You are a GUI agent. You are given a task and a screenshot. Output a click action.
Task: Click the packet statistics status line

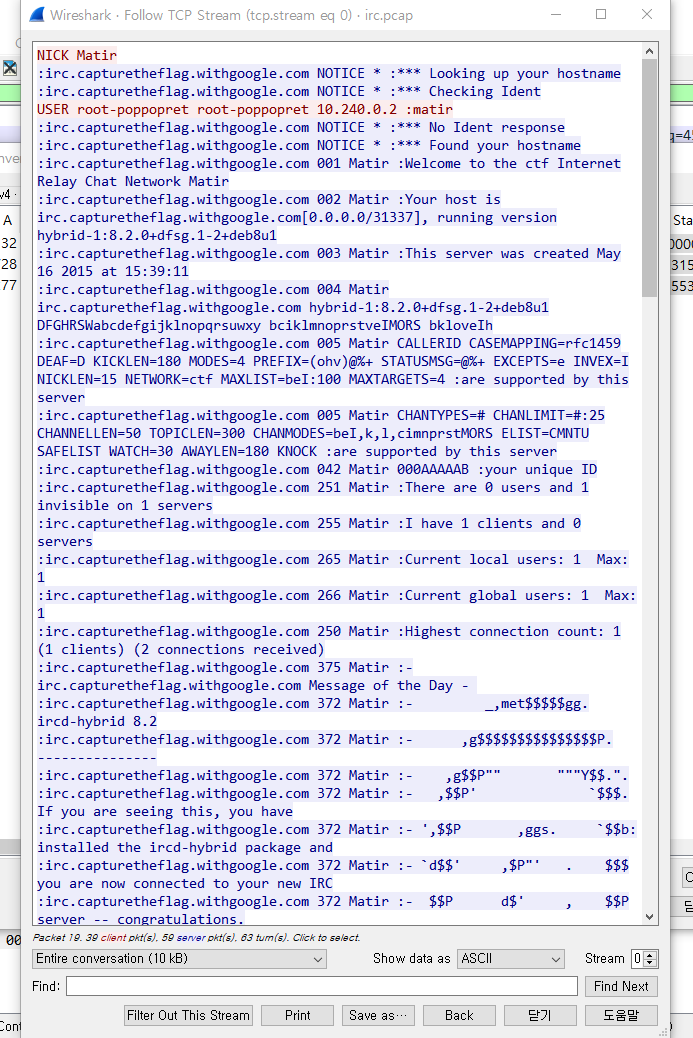197,937
